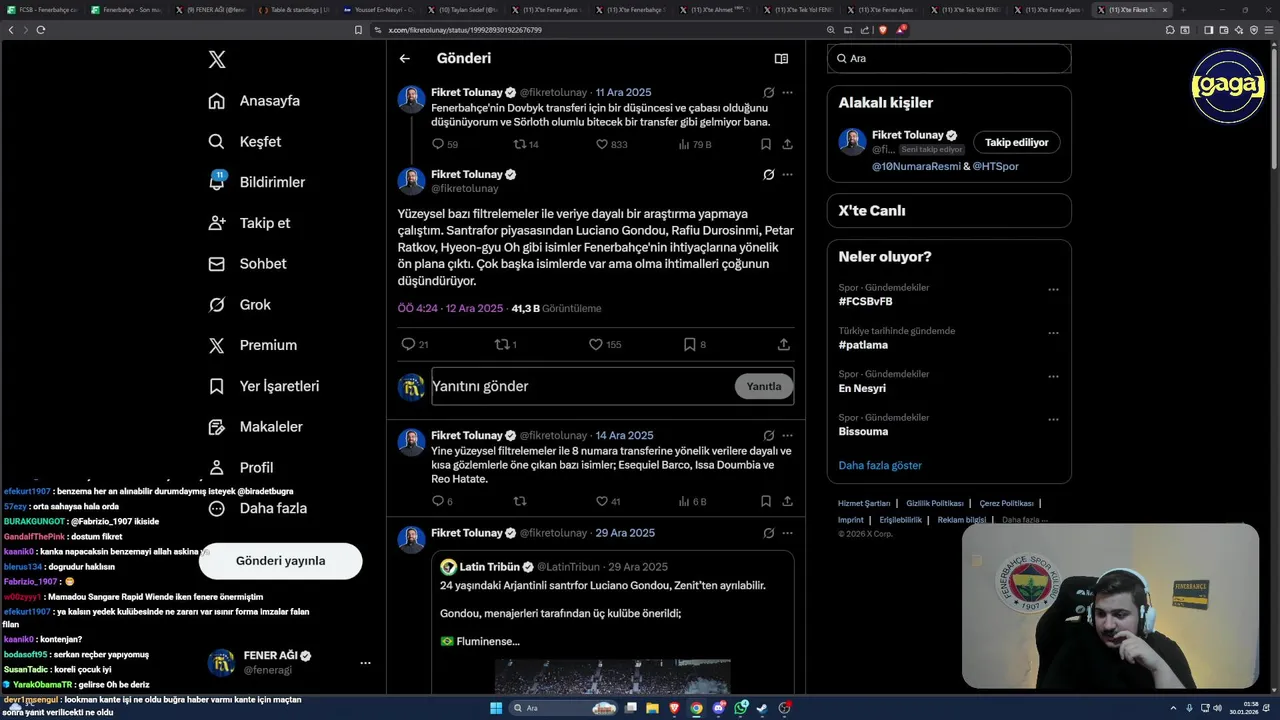This screenshot has height=720, width=1280.
Task: Click the Takip ediliyor button
Action: click(1016, 143)
